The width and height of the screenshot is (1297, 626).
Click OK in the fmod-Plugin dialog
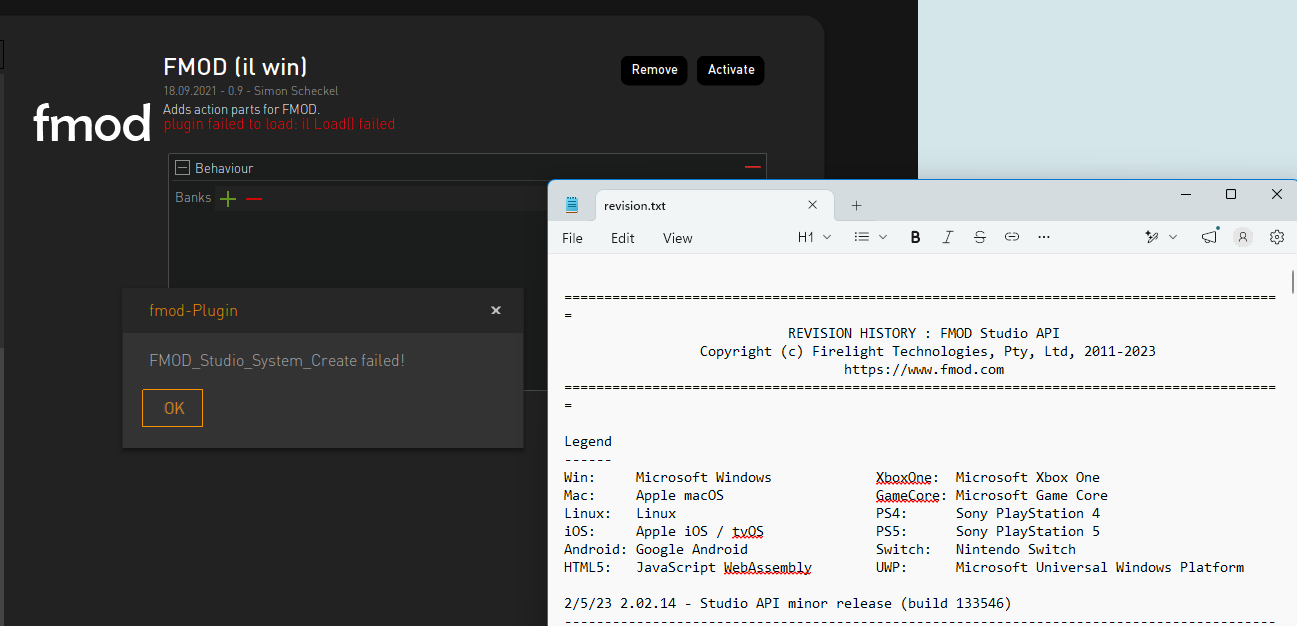(x=173, y=408)
